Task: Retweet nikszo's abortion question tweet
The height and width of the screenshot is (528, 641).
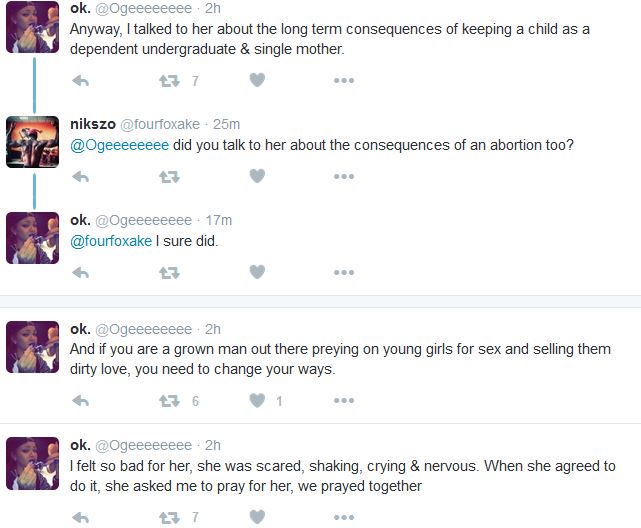Action: coord(169,176)
